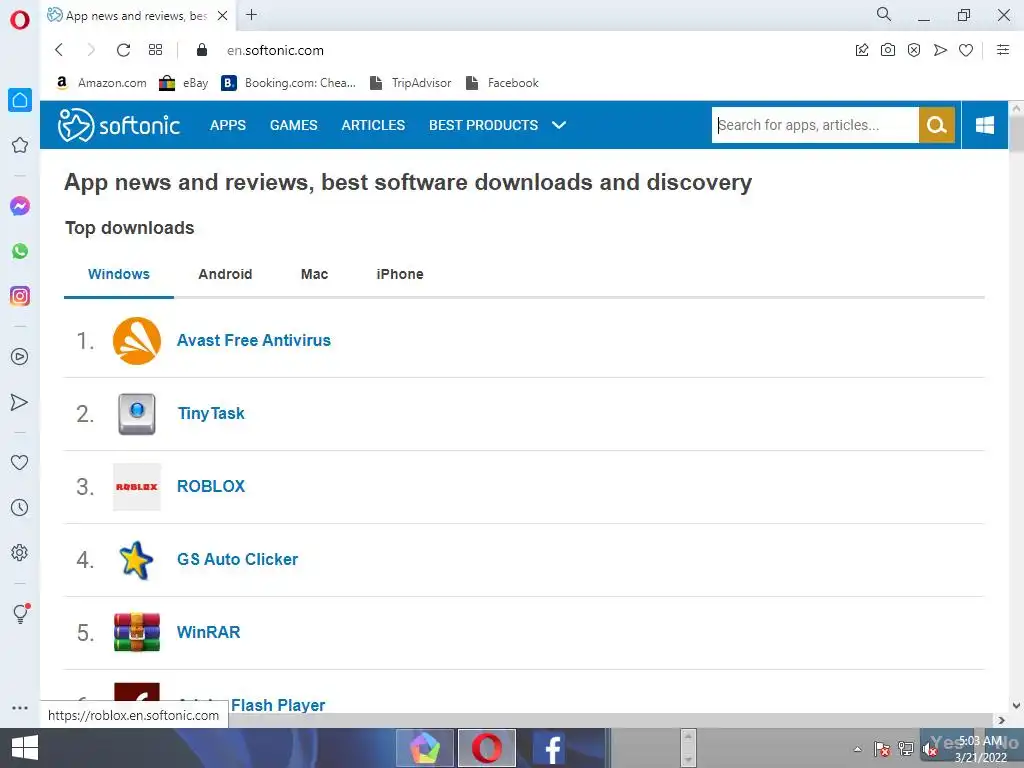1024x768 pixels.
Task: Click the Opera taskbar icon
Action: coord(487,748)
